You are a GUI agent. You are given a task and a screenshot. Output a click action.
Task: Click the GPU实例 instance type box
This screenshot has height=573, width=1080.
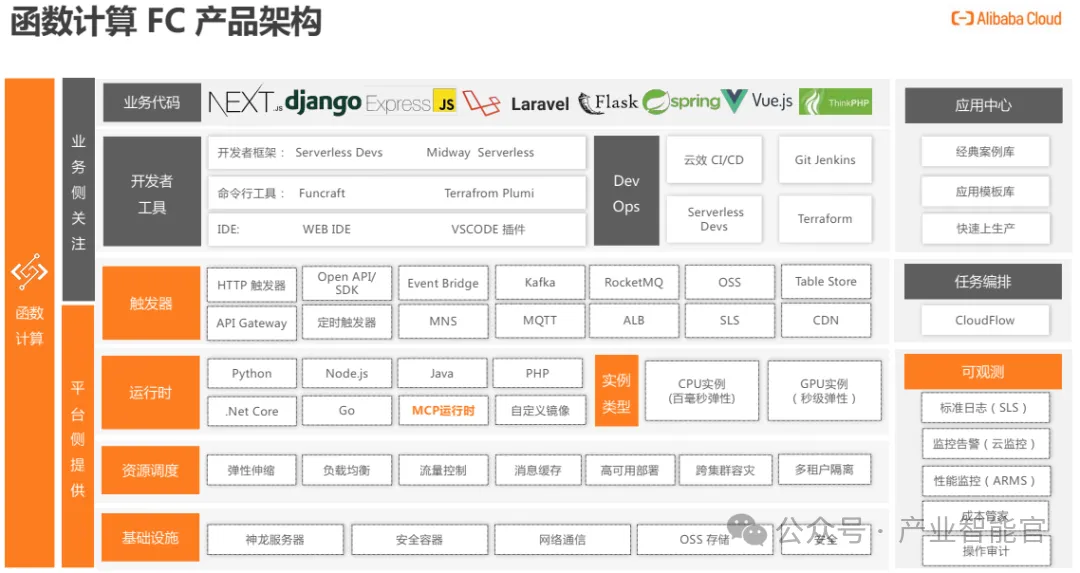click(x=824, y=390)
